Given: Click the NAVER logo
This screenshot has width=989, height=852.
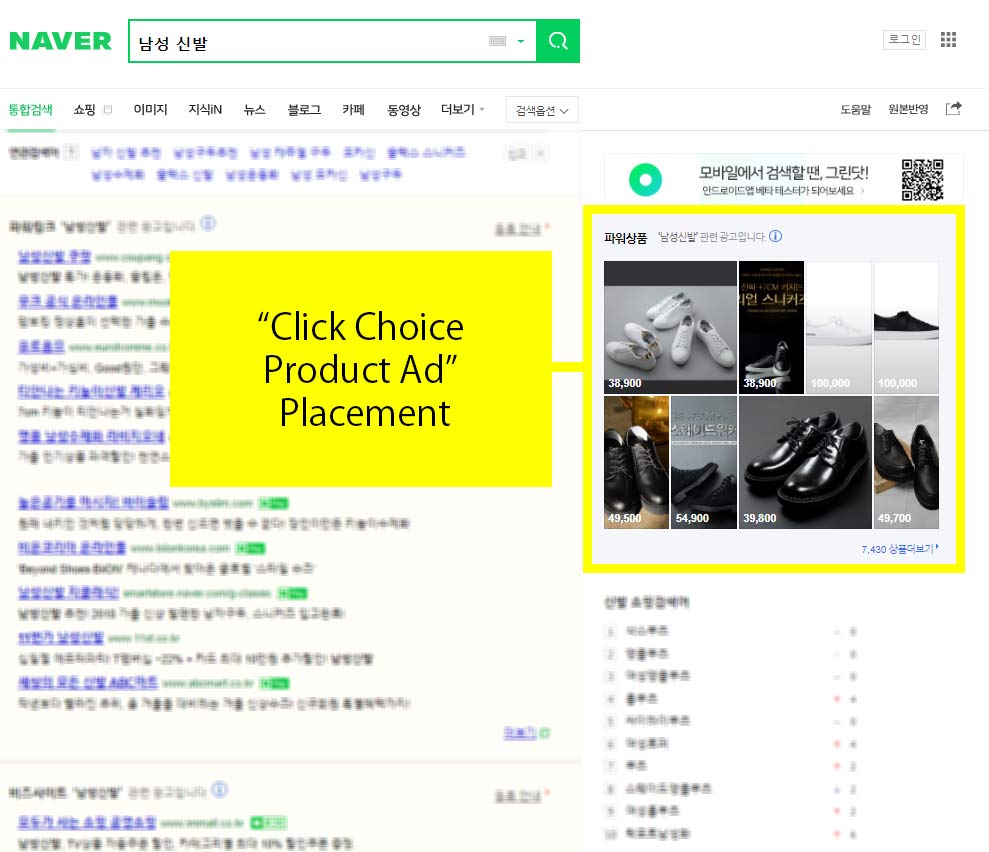Looking at the screenshot, I should pos(61,41).
